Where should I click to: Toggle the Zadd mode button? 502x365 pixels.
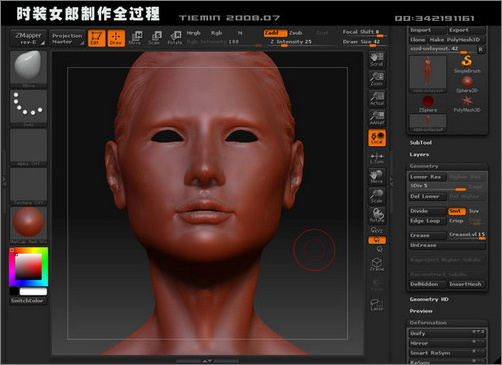coord(275,33)
